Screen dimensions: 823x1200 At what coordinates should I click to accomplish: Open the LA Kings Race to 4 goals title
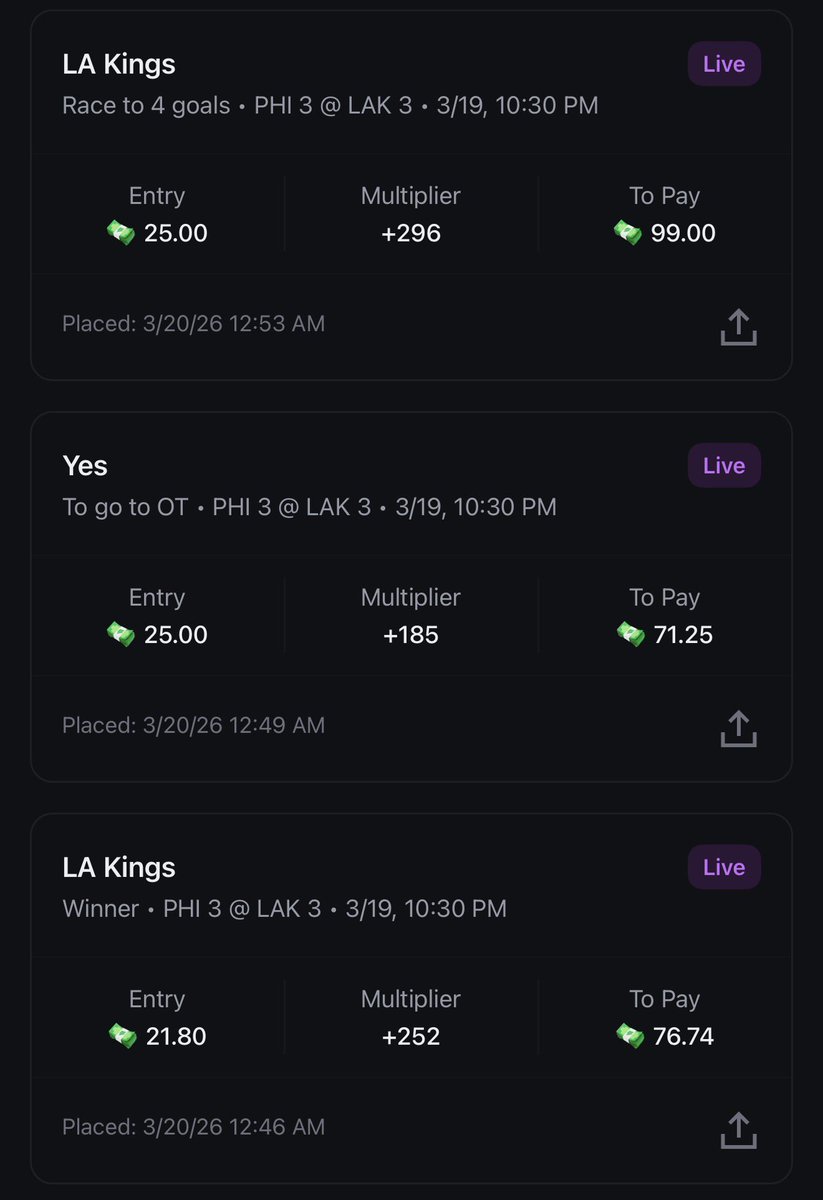(119, 64)
